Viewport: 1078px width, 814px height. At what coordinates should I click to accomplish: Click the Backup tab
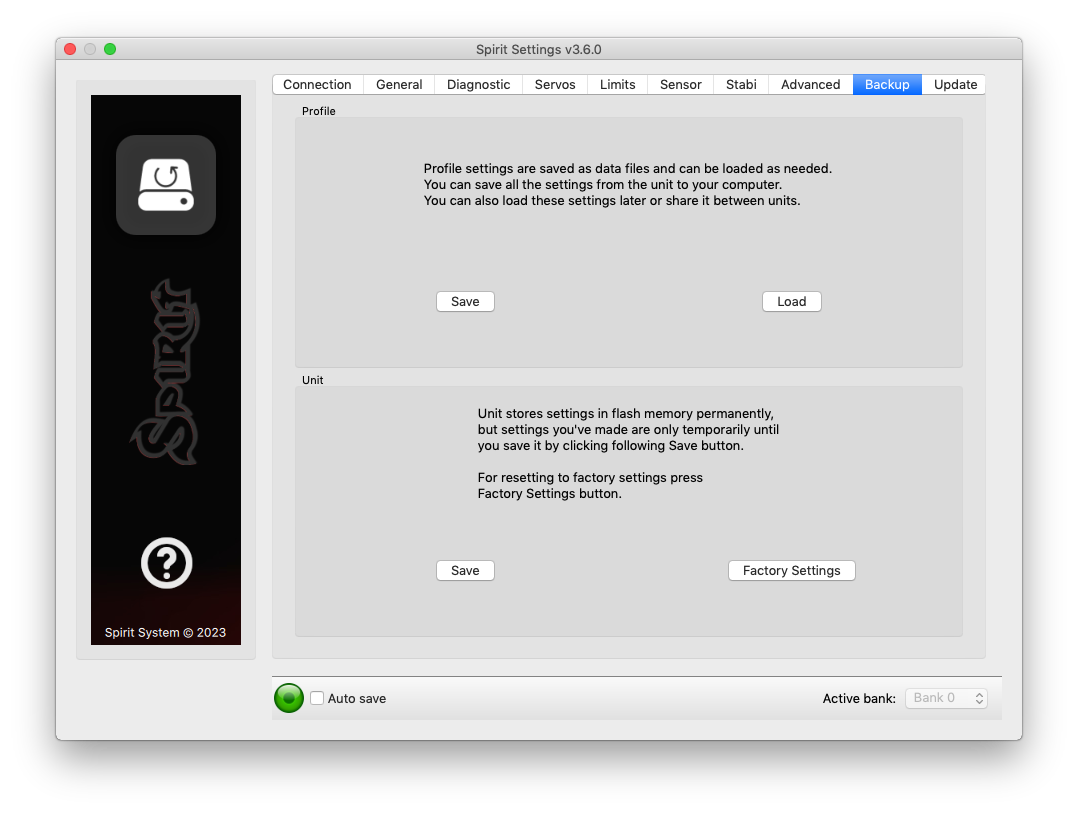887,85
